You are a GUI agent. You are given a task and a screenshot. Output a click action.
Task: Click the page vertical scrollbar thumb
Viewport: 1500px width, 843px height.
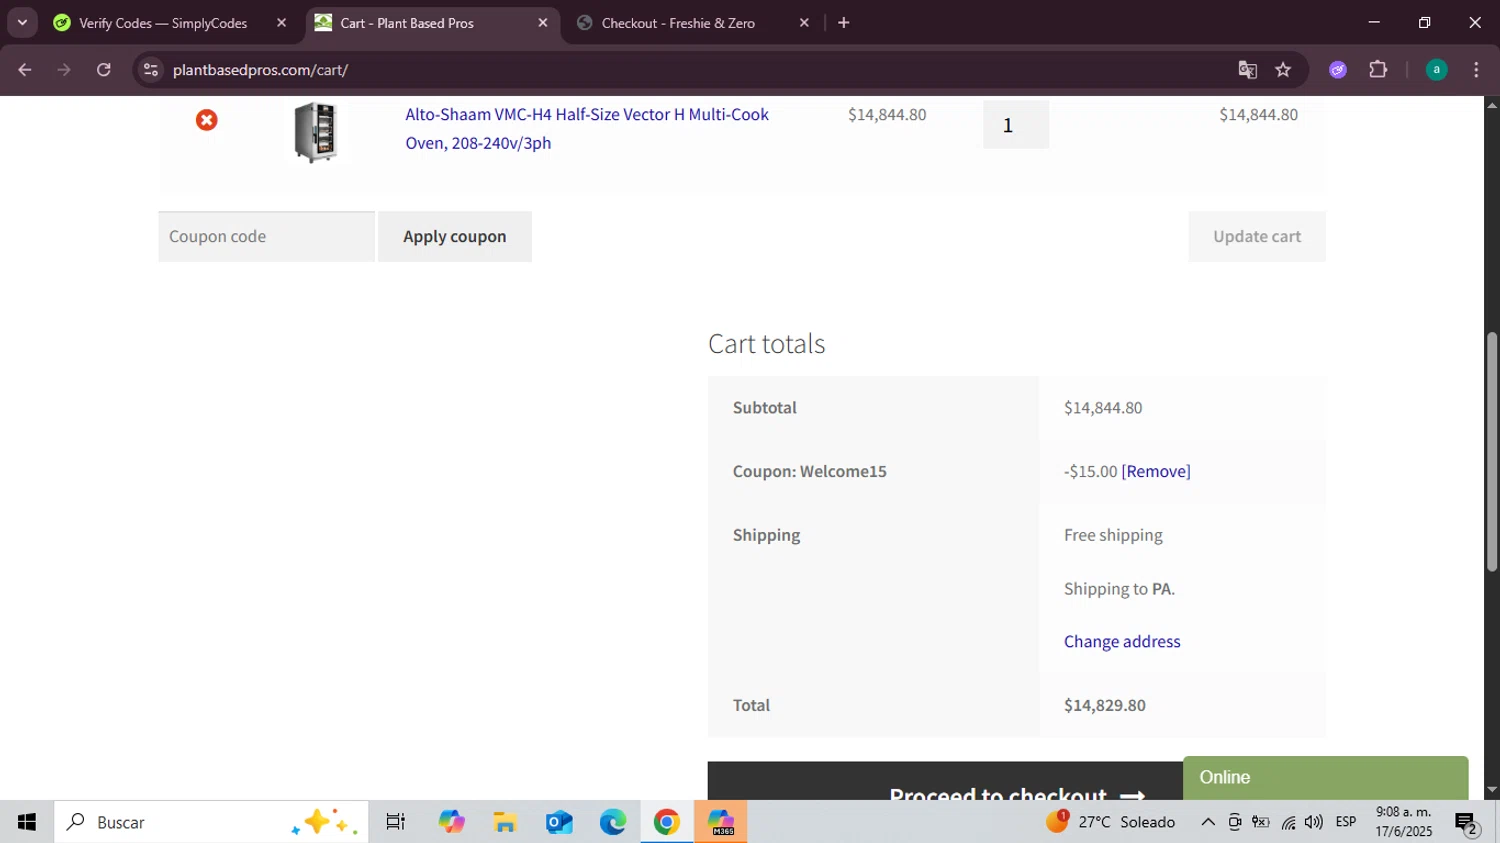(1492, 452)
